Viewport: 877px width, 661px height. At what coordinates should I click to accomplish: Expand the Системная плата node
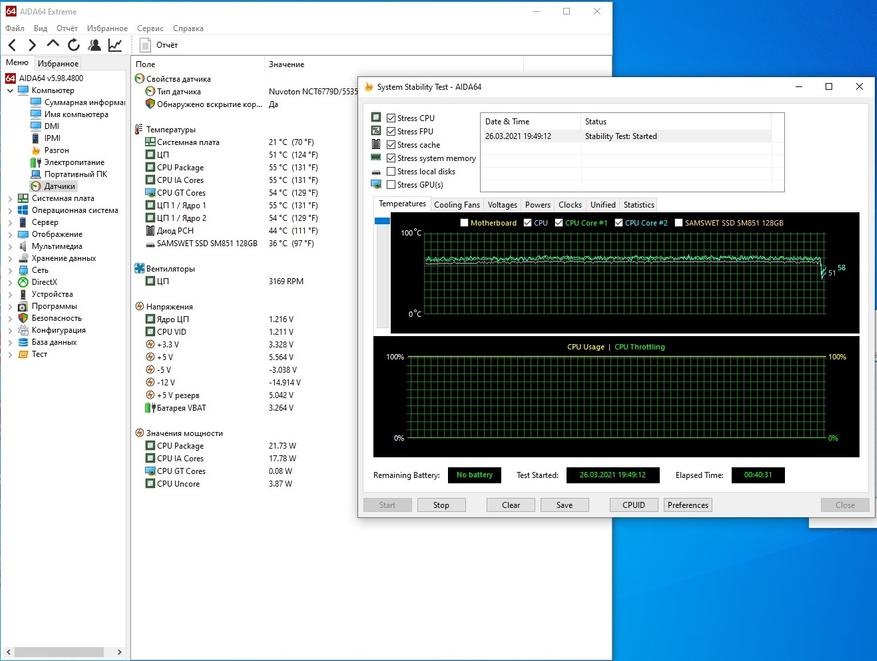tap(10, 199)
